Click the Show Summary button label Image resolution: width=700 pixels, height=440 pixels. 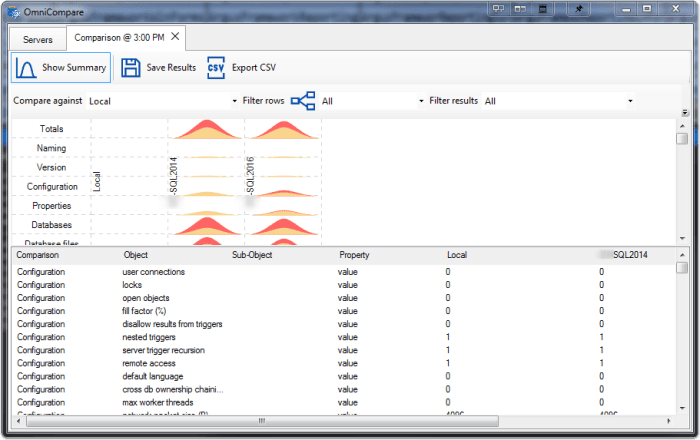(x=74, y=67)
